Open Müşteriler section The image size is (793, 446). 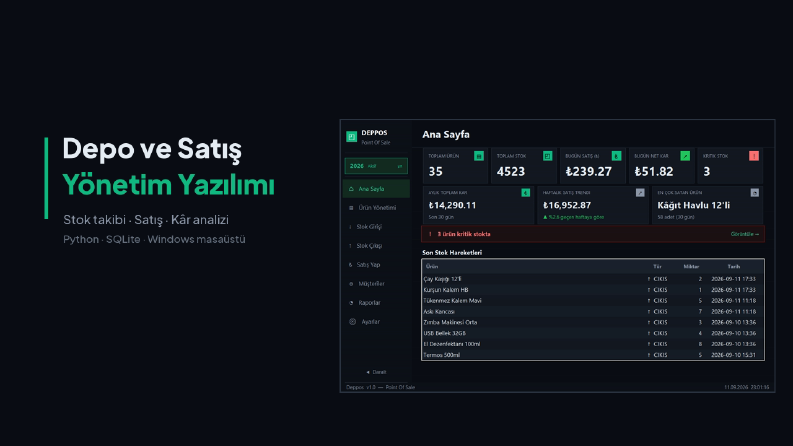[x=376, y=284]
